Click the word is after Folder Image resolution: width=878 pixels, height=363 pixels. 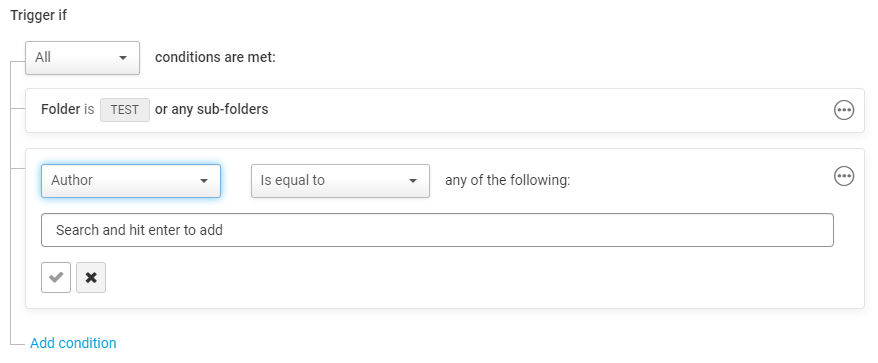click(x=89, y=109)
